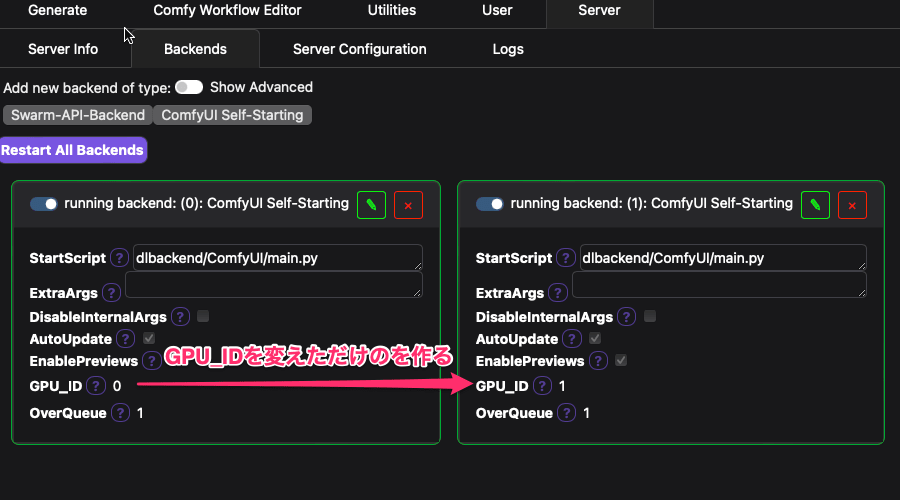Image resolution: width=900 pixels, height=500 pixels.
Task: Click OverQueue value in backend (0)
Action: tap(140, 413)
